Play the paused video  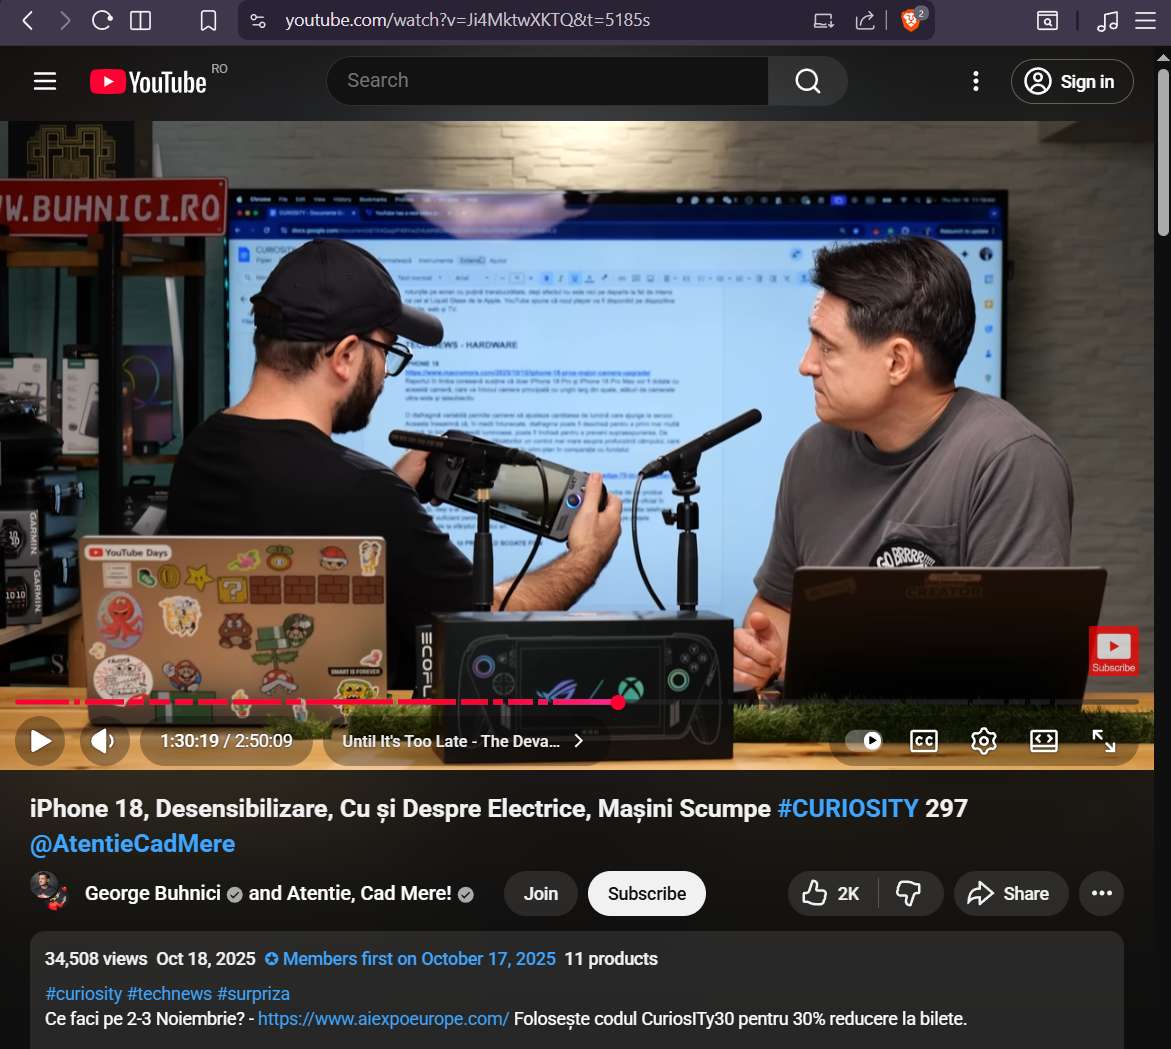pyautogui.click(x=40, y=741)
